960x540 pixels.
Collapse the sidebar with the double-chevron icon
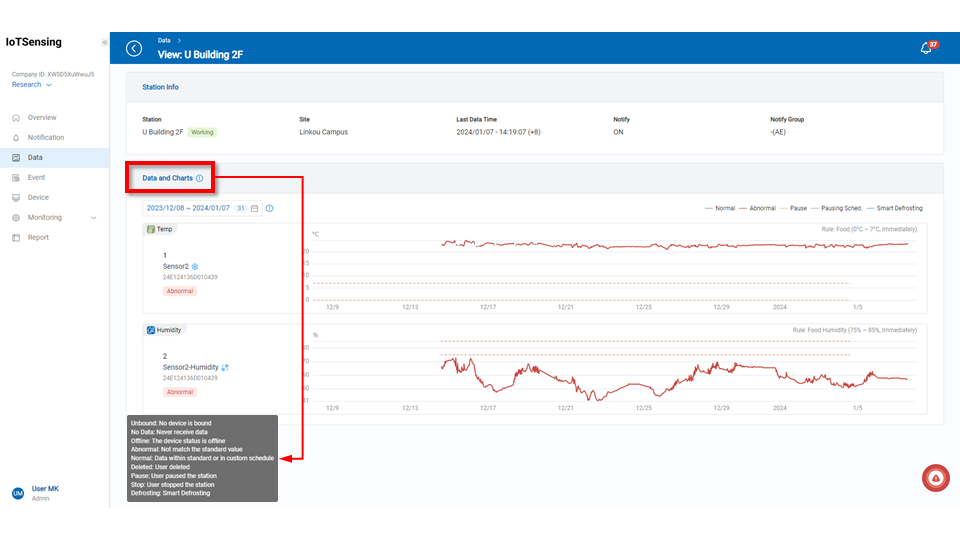point(104,42)
